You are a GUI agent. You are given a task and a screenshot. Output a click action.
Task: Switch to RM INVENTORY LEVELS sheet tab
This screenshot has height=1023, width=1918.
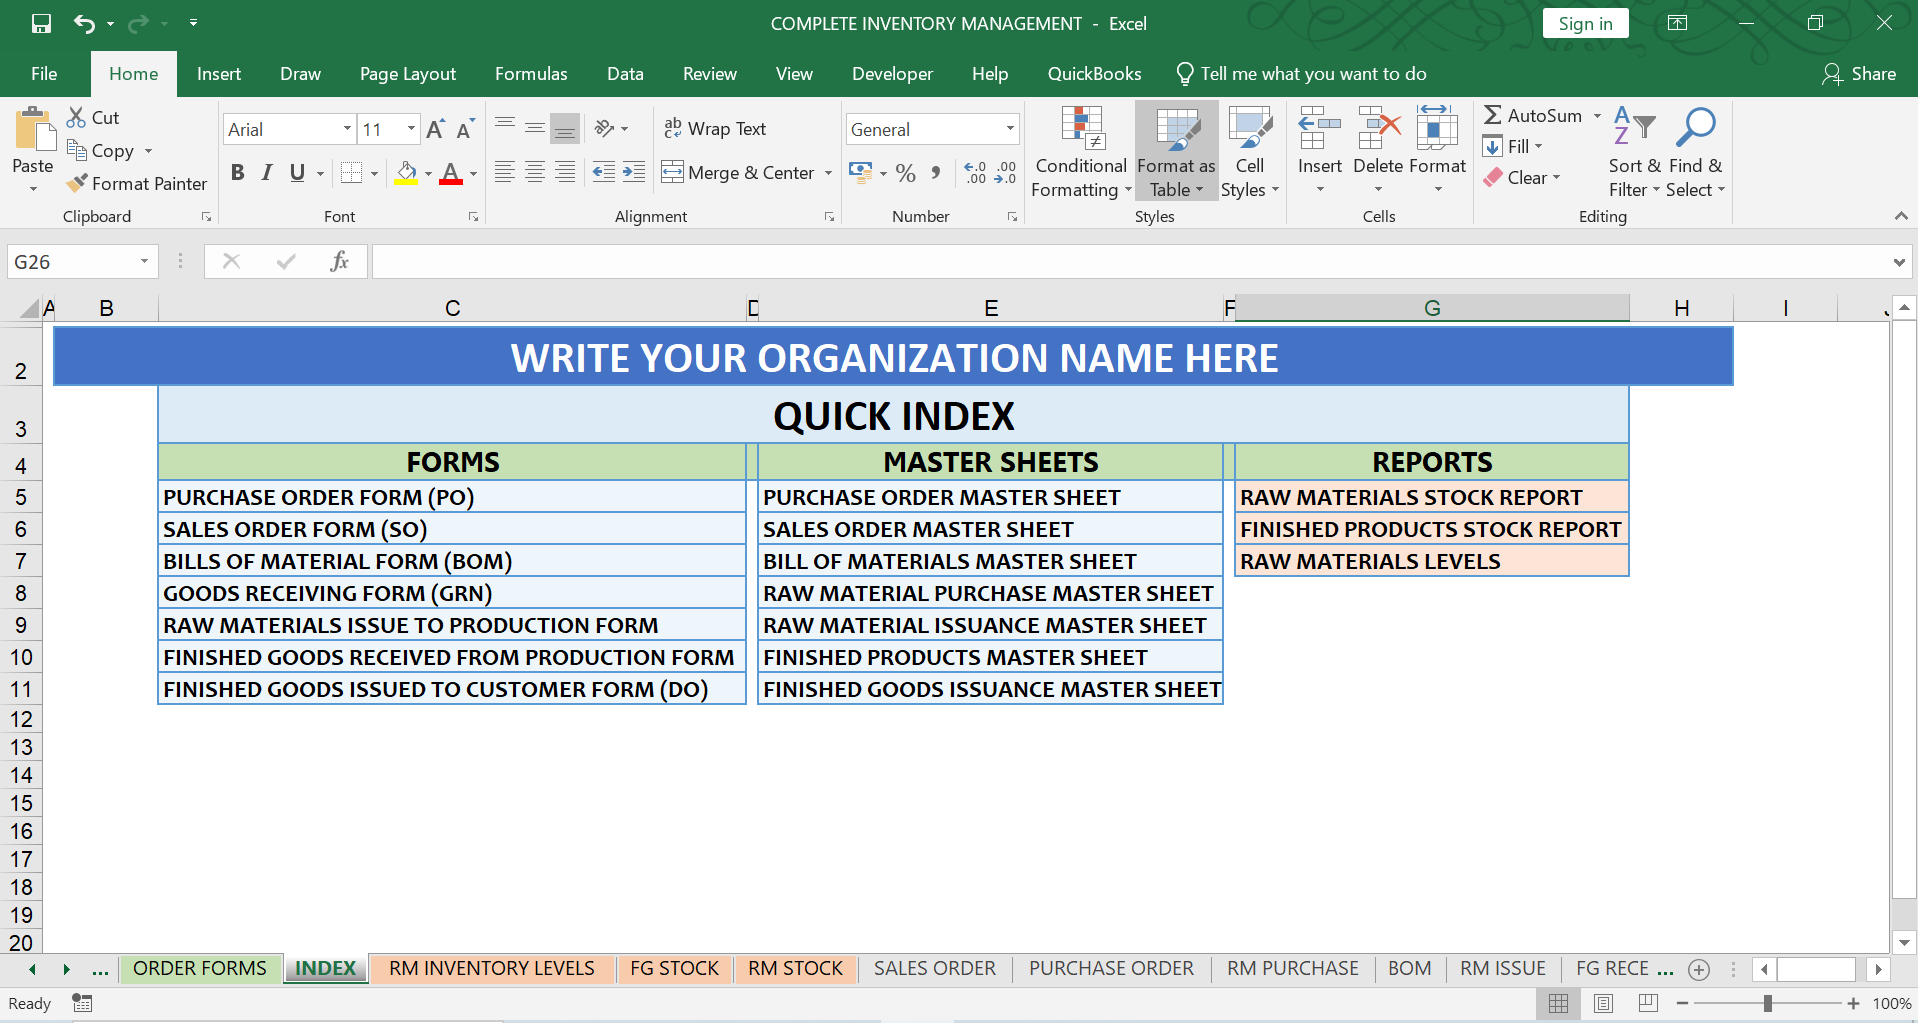(x=492, y=968)
